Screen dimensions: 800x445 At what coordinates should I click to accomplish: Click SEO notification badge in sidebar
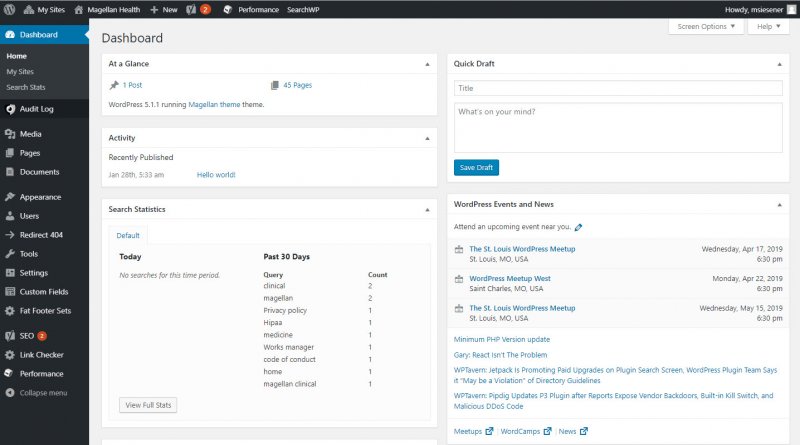pyautogui.click(x=42, y=336)
